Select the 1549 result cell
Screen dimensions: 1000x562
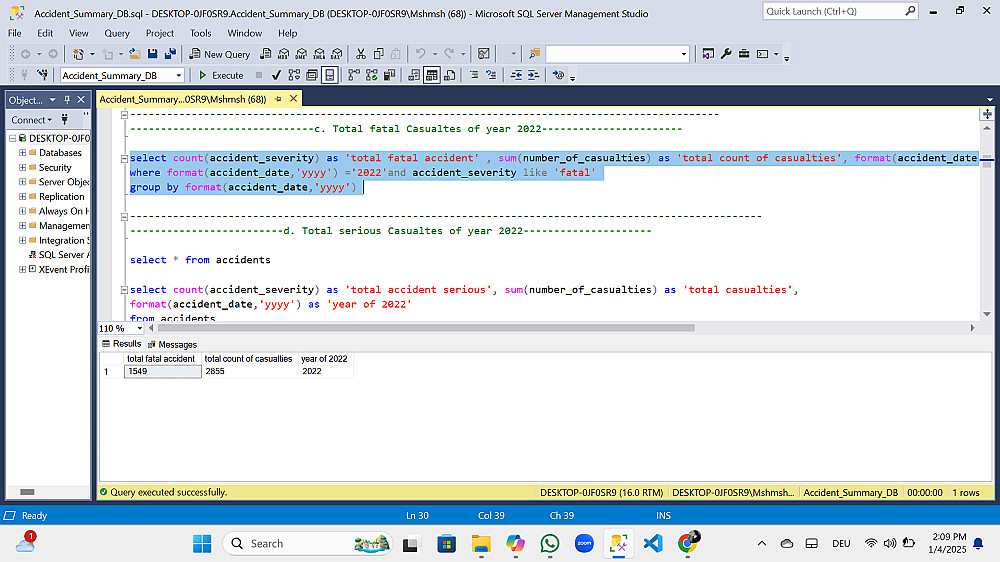pos(162,371)
